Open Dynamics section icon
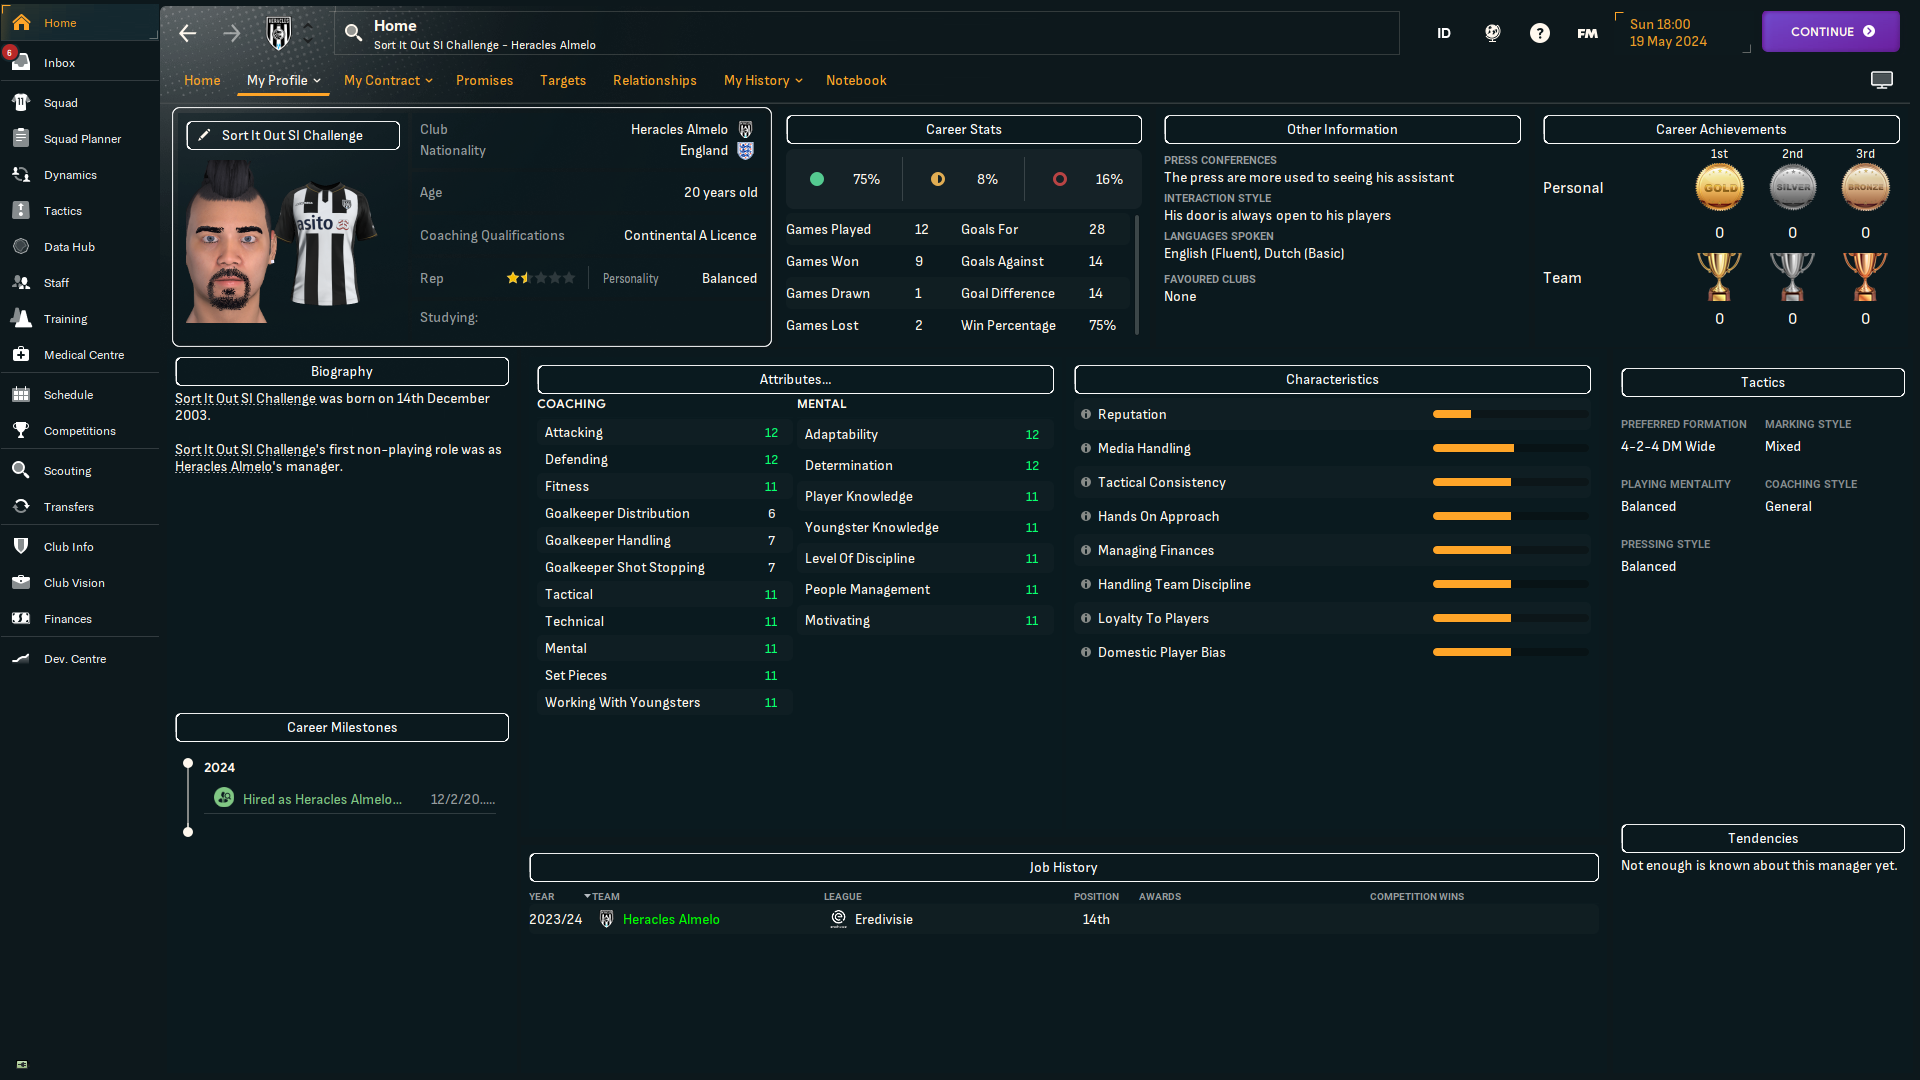The height and width of the screenshot is (1080, 1920). 21,174
